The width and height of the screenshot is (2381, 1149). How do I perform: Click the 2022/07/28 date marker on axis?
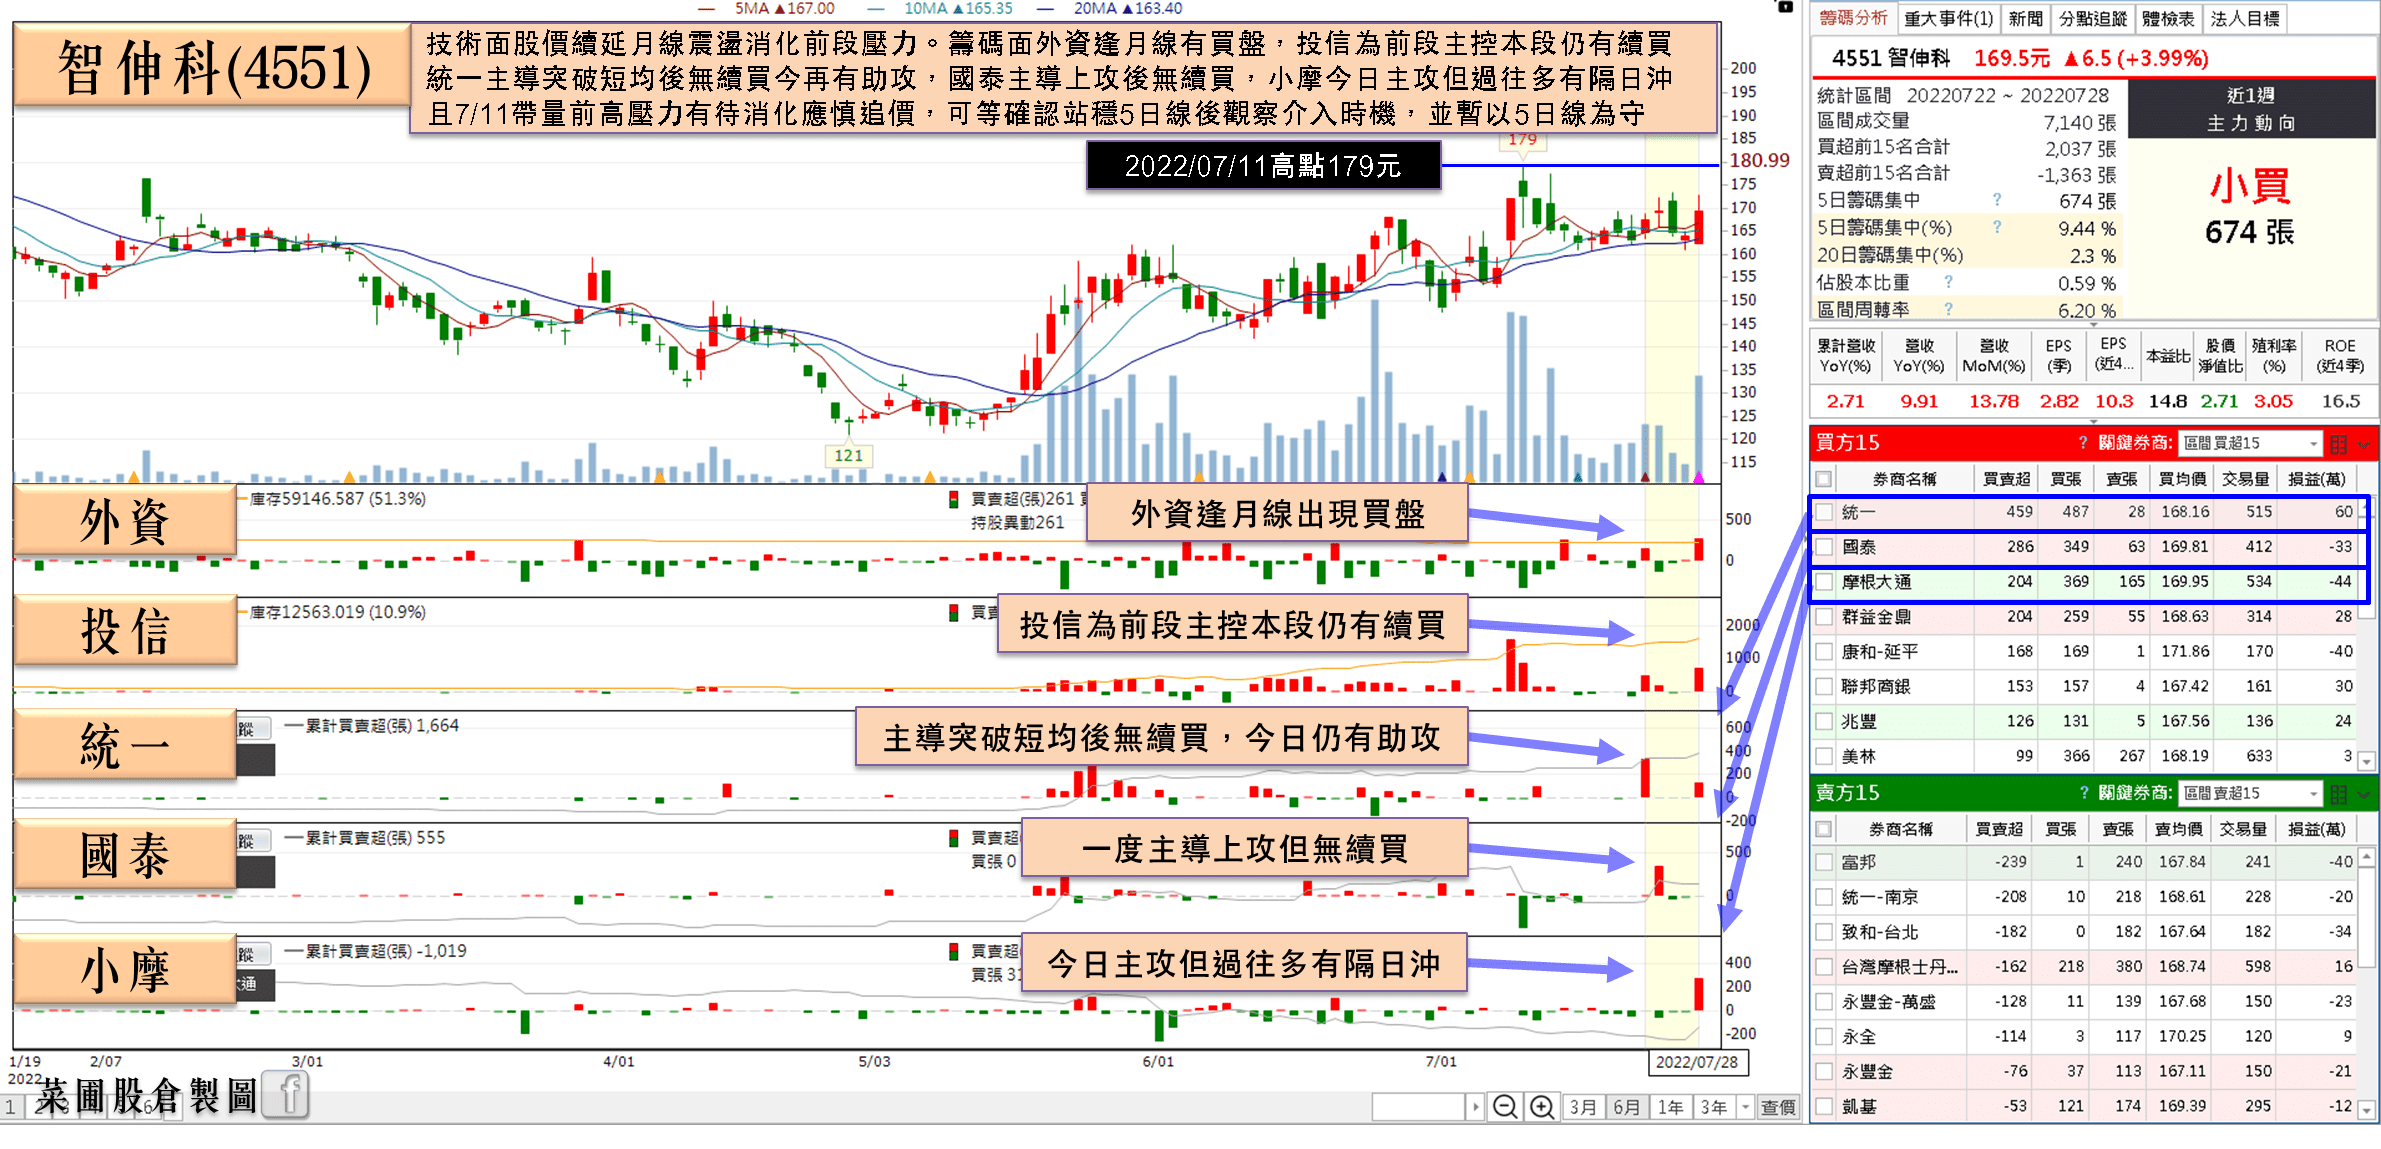coord(1697,1061)
